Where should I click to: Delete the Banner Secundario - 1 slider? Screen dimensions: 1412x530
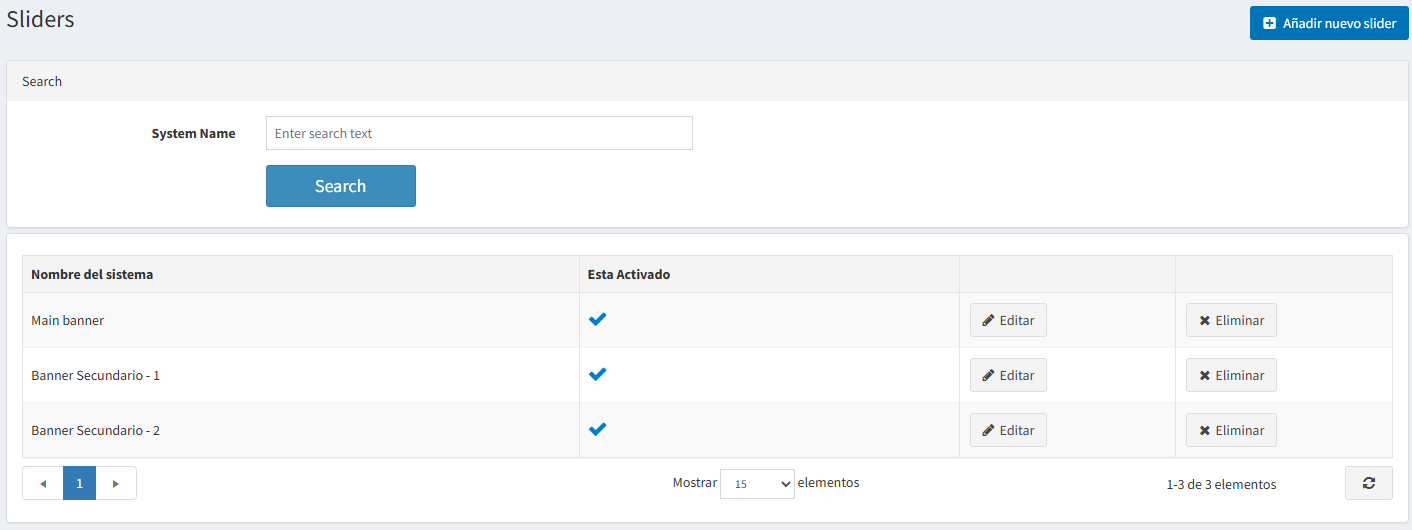pyautogui.click(x=1231, y=375)
